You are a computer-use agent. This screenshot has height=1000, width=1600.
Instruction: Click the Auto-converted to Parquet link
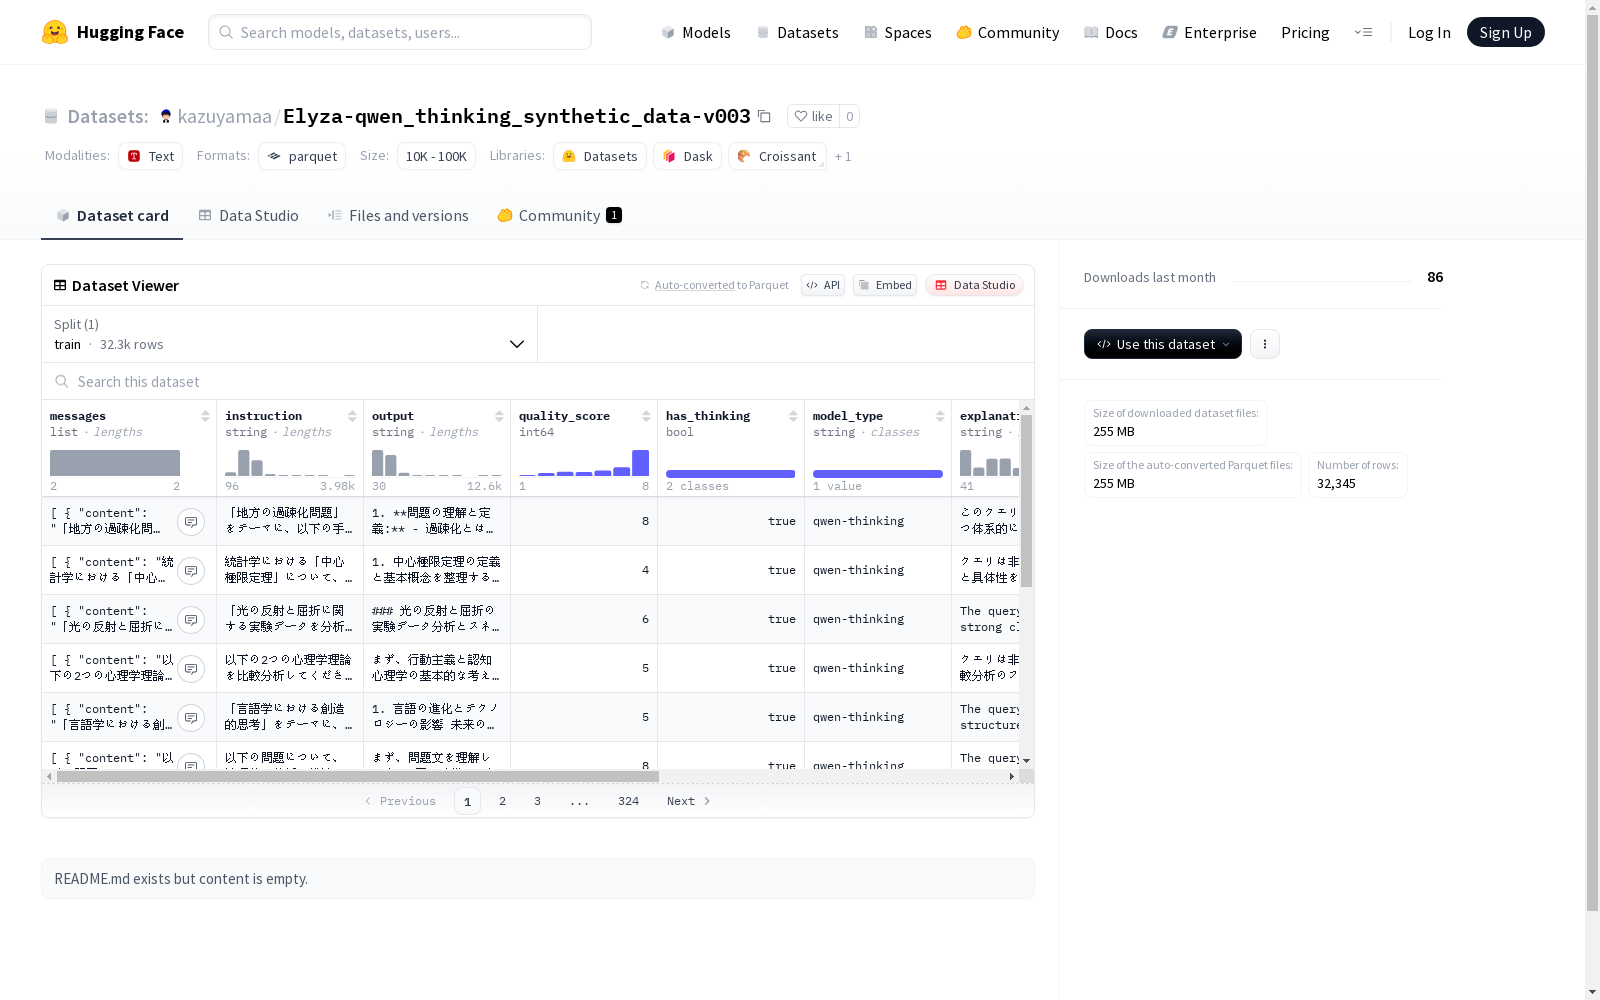[714, 285]
